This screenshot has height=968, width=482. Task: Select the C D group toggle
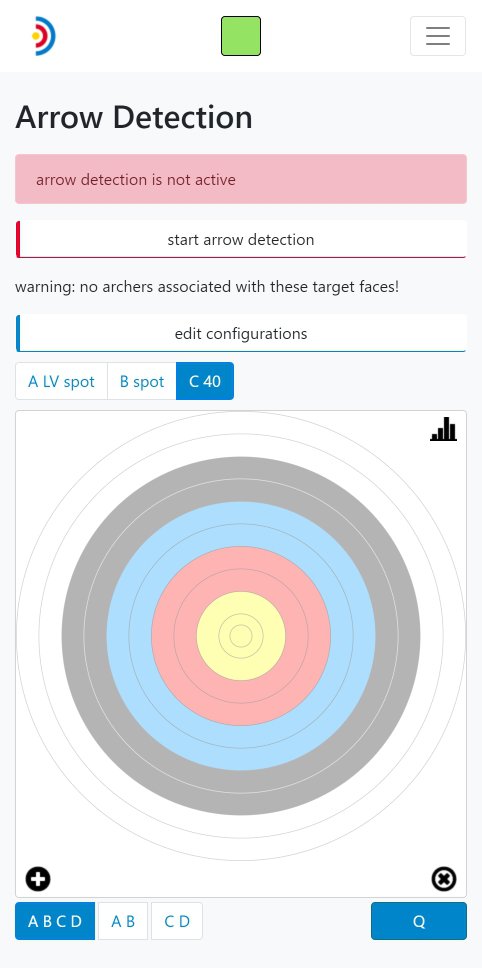click(177, 921)
